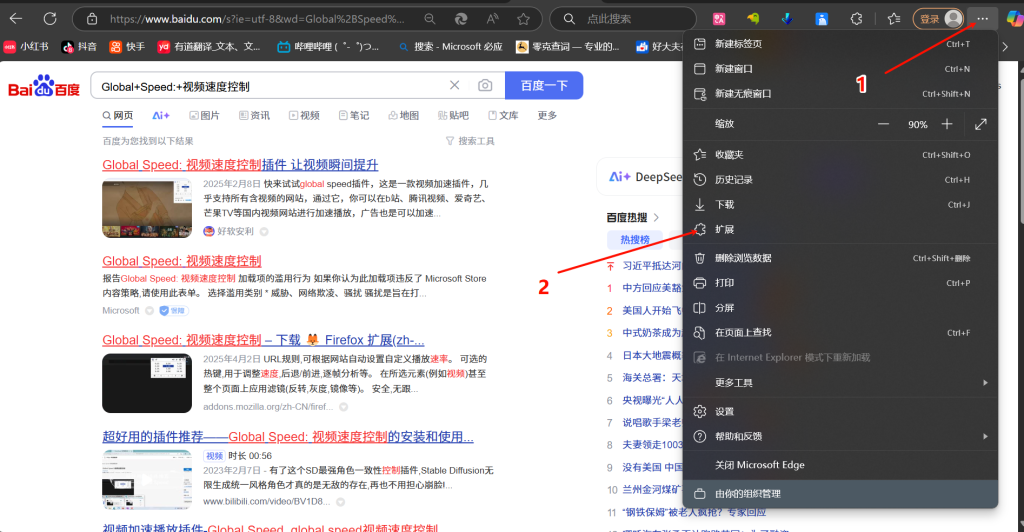This screenshot has height=532, width=1024.
Task: Click the 百度一下 search button
Action: 544,86
